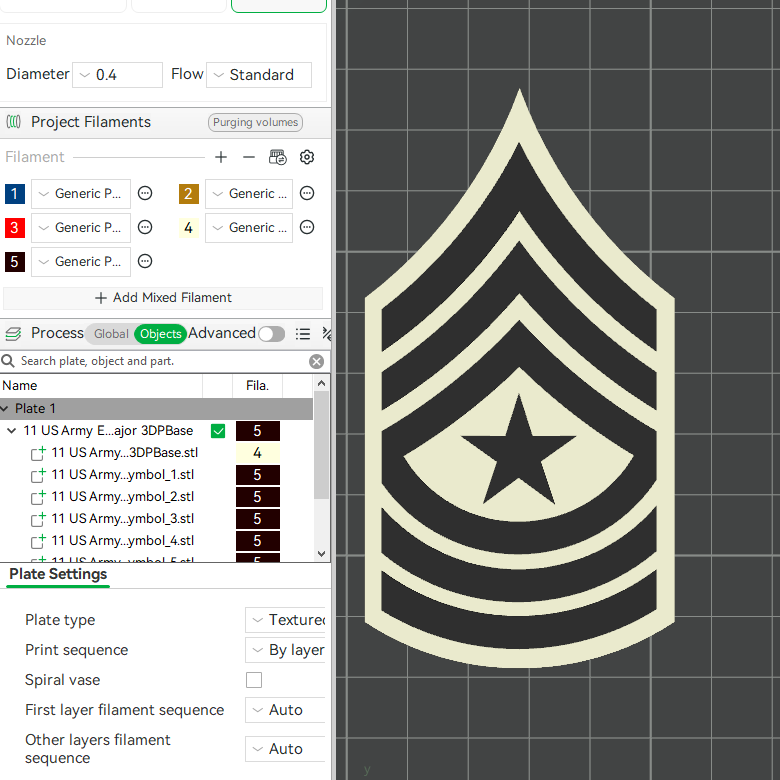Click the part icon beside 3DPBase.stl

[38, 453]
